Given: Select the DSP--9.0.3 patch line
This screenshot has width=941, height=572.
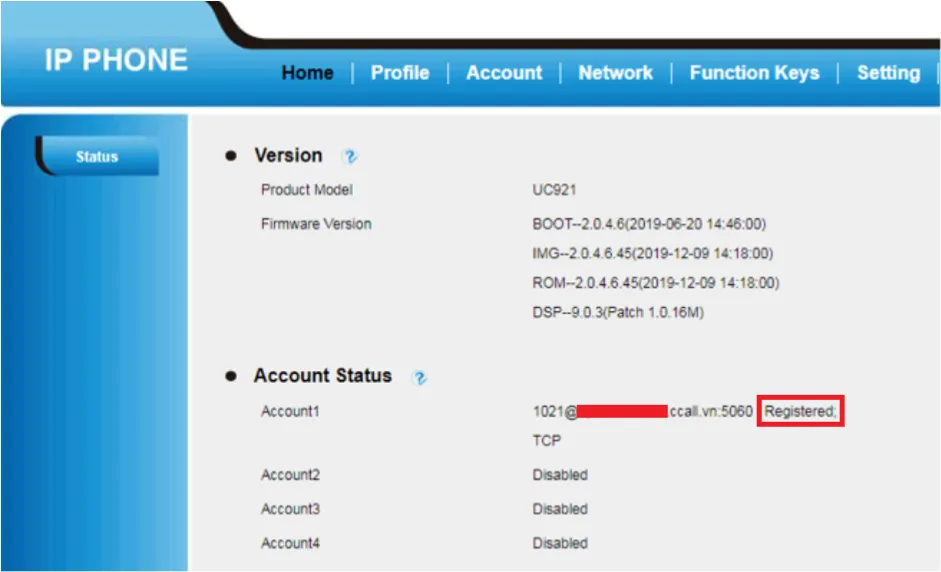Looking at the screenshot, I should (x=618, y=312).
